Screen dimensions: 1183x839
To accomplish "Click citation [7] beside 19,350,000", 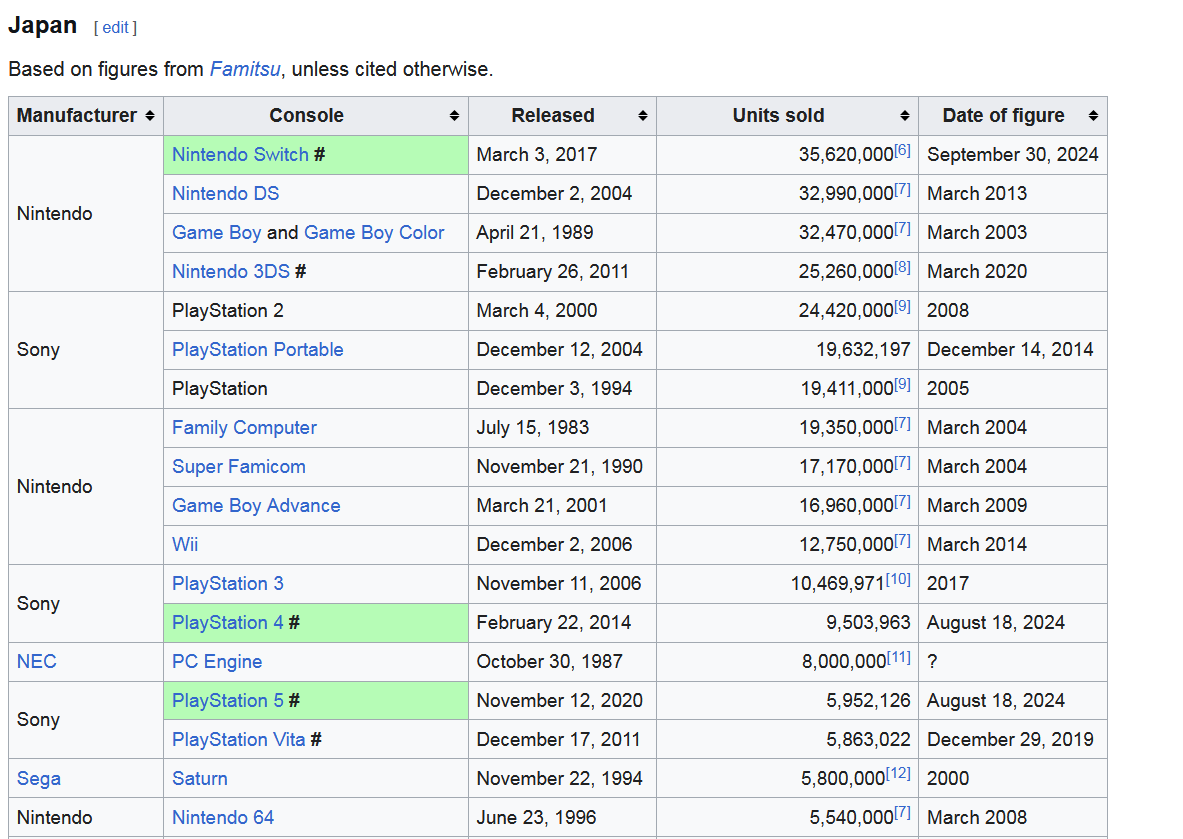I will (x=902, y=423).
